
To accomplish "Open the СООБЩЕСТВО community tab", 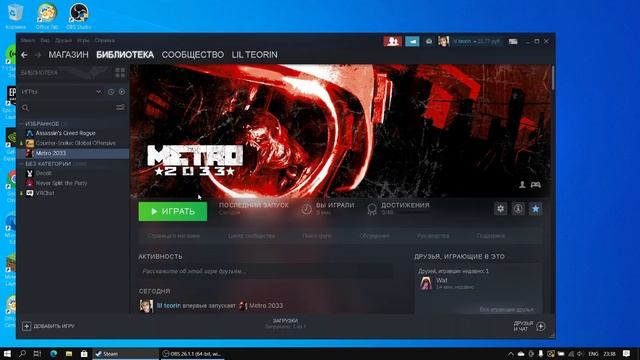I will coord(193,55).
